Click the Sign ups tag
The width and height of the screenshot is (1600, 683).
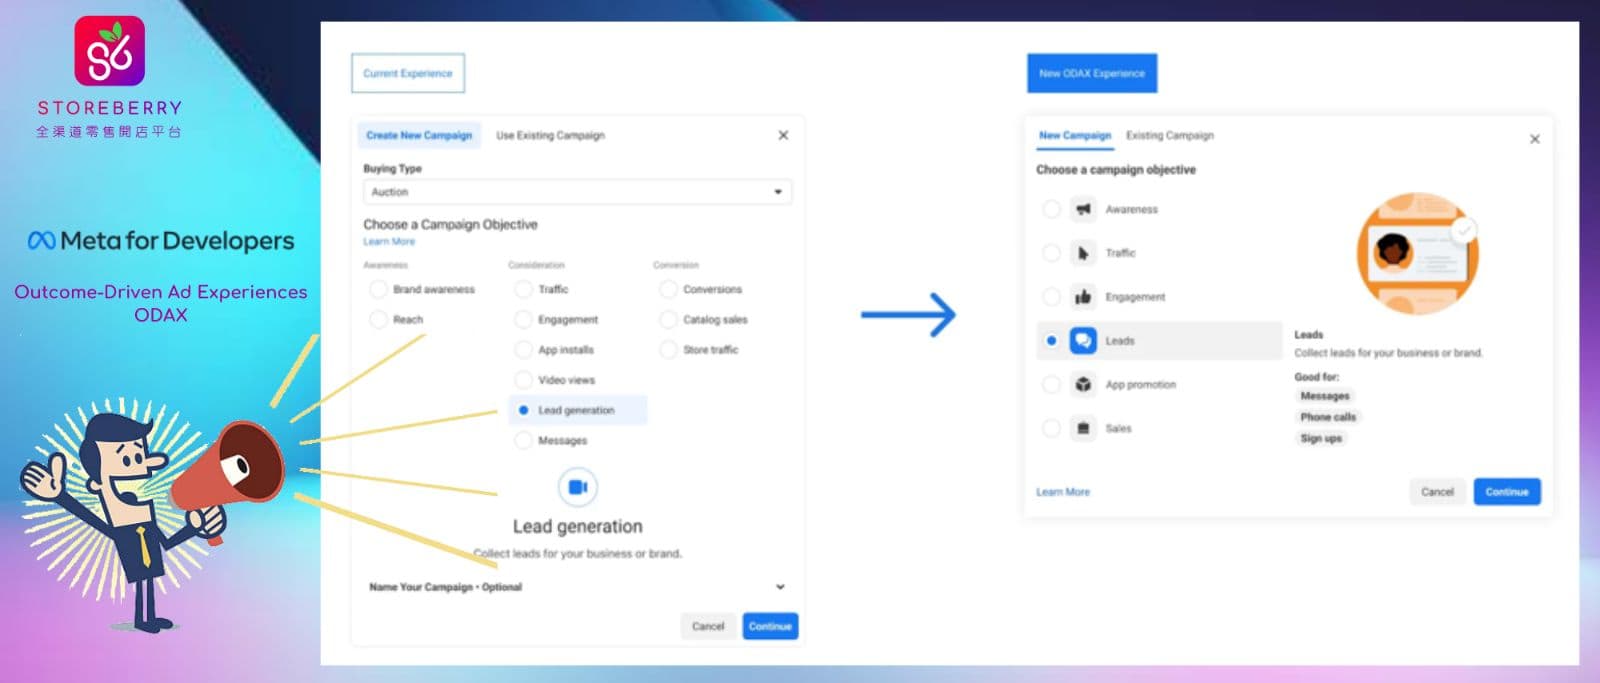(1321, 438)
